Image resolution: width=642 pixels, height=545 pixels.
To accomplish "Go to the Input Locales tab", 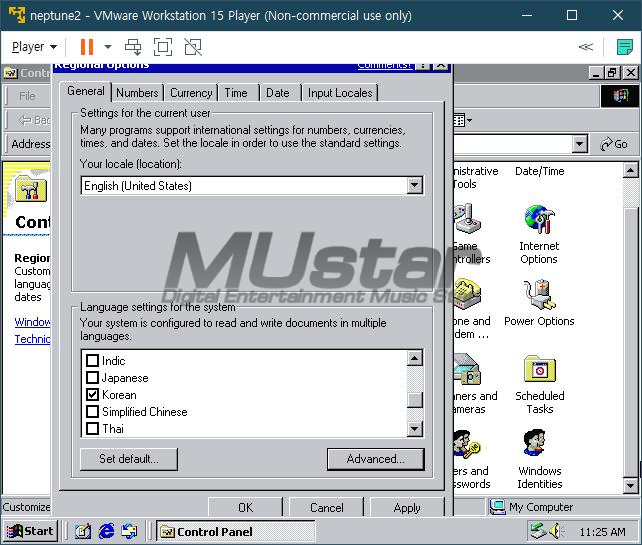I will coord(340,93).
